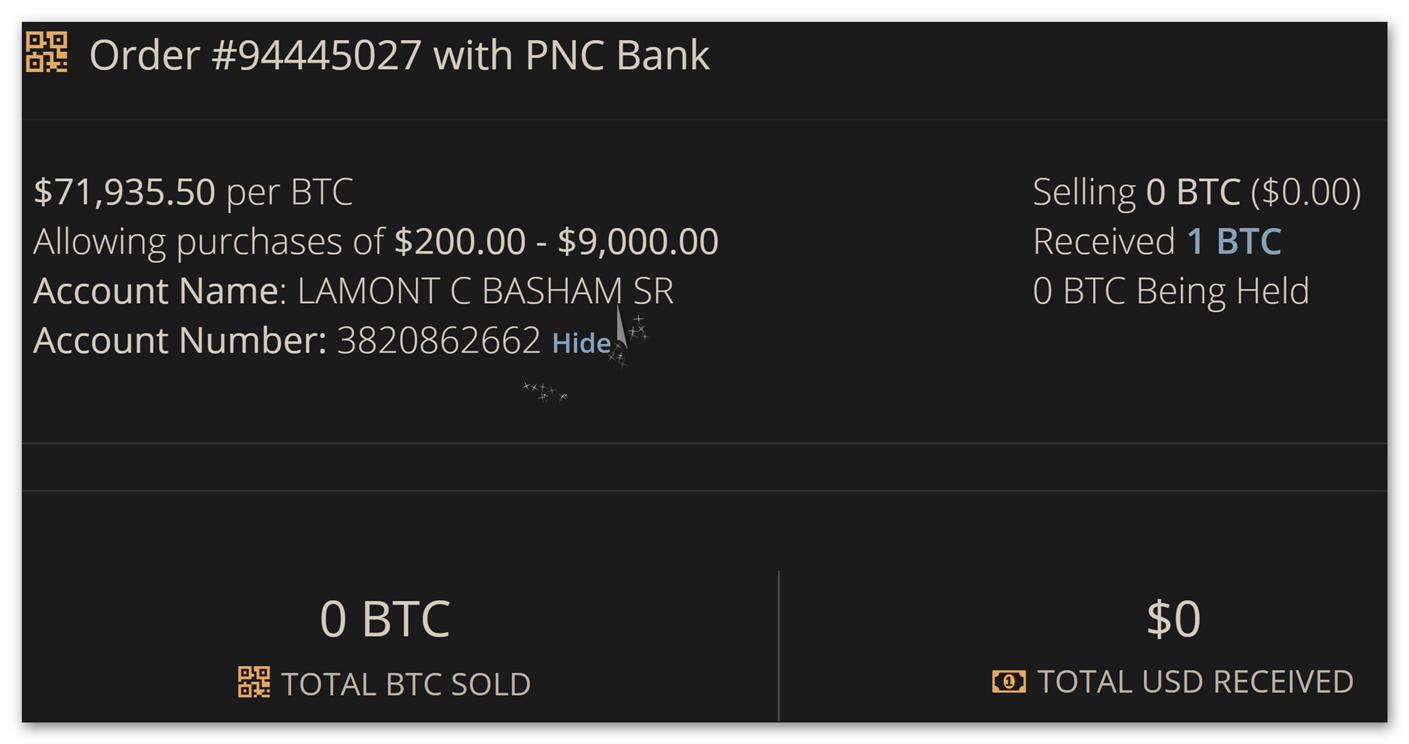Open the Received 1 BTC link
Screen dimensions: 1409x744
(1233, 241)
